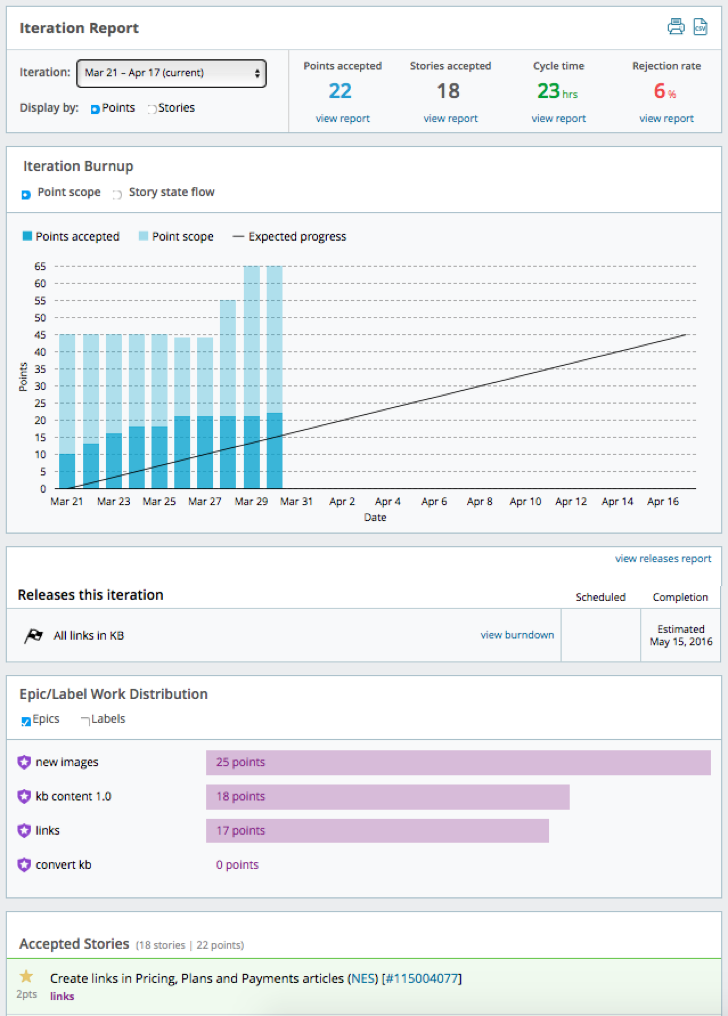728x1016 pixels.
Task: Select the Point scope burnup option
Action: click(27, 194)
